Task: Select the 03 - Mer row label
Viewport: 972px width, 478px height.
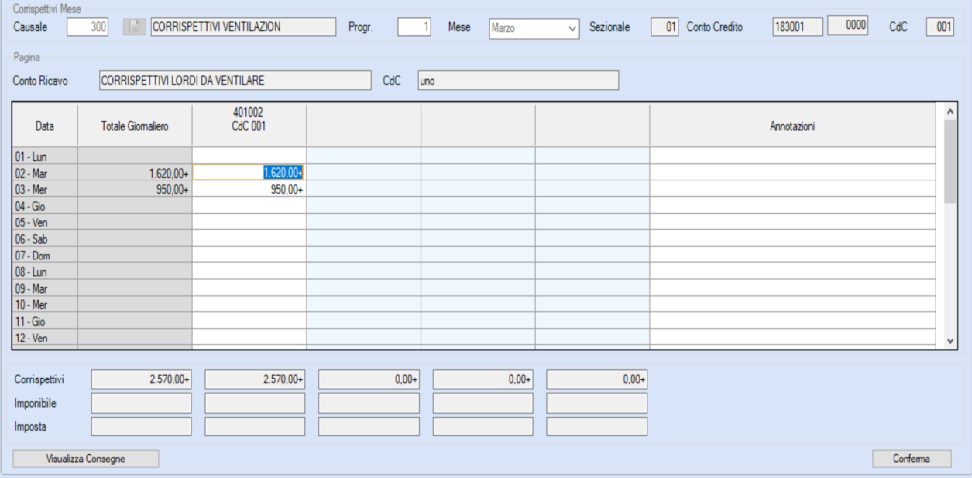Action: coord(45,190)
